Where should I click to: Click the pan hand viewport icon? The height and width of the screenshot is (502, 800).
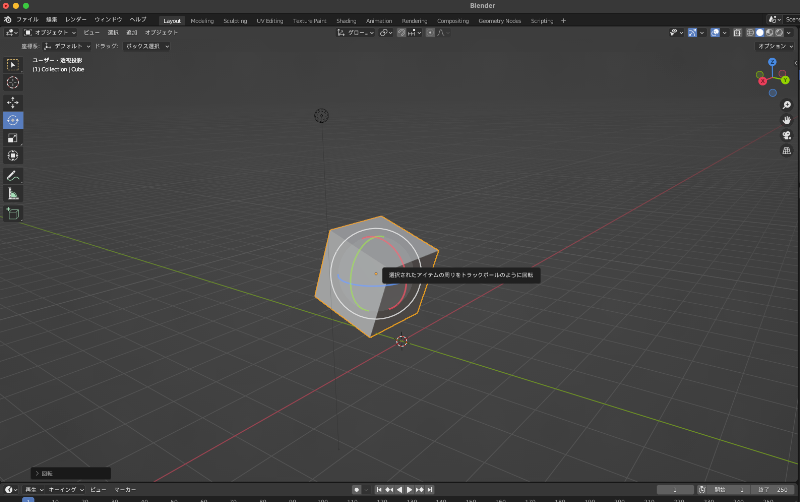(787, 120)
